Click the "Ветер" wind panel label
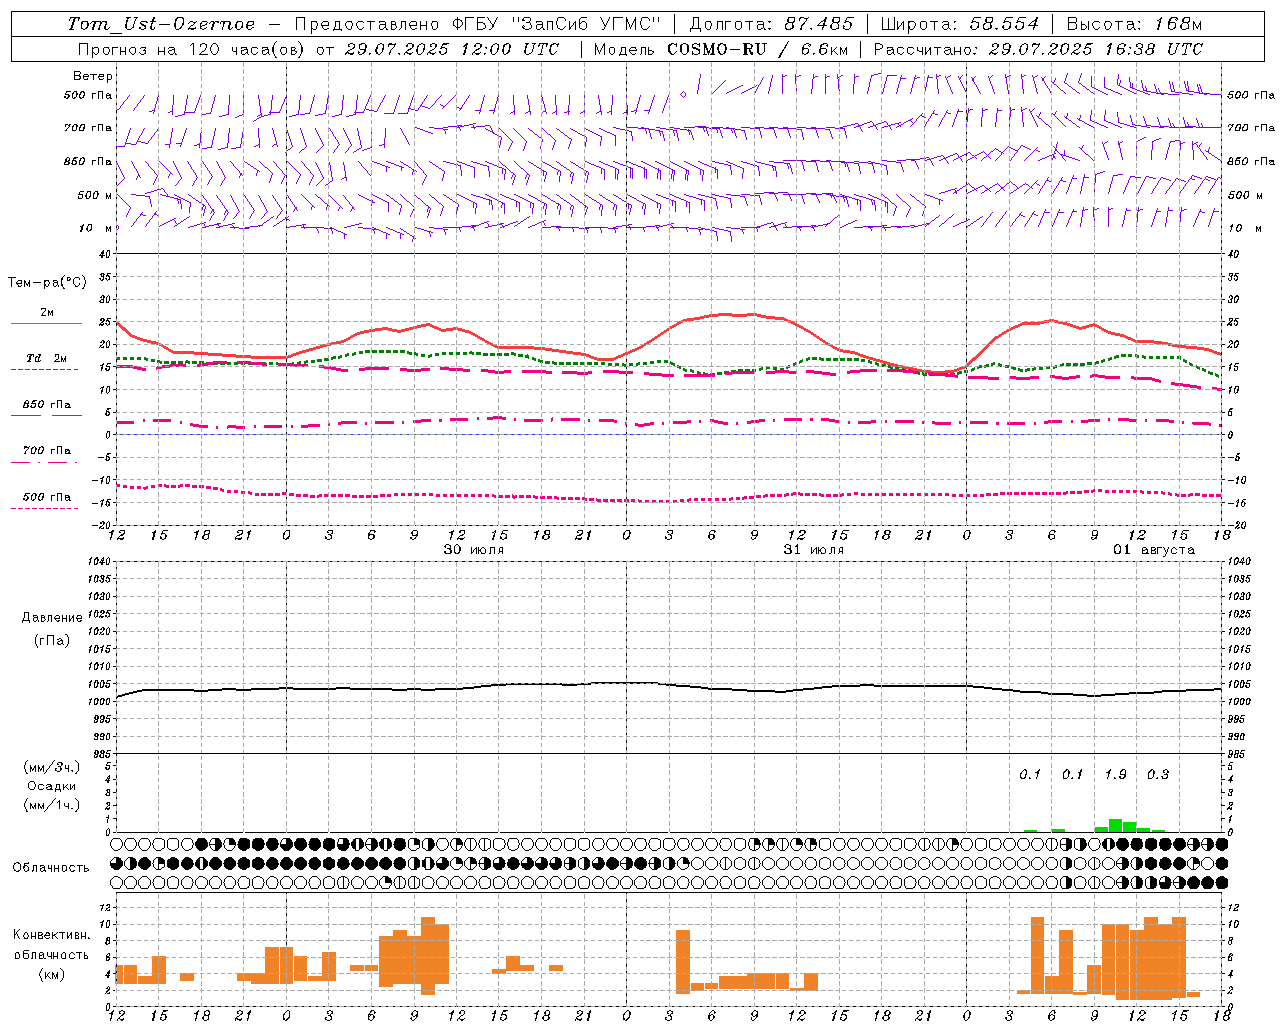This screenshot has width=1280, height=1024. [93, 76]
